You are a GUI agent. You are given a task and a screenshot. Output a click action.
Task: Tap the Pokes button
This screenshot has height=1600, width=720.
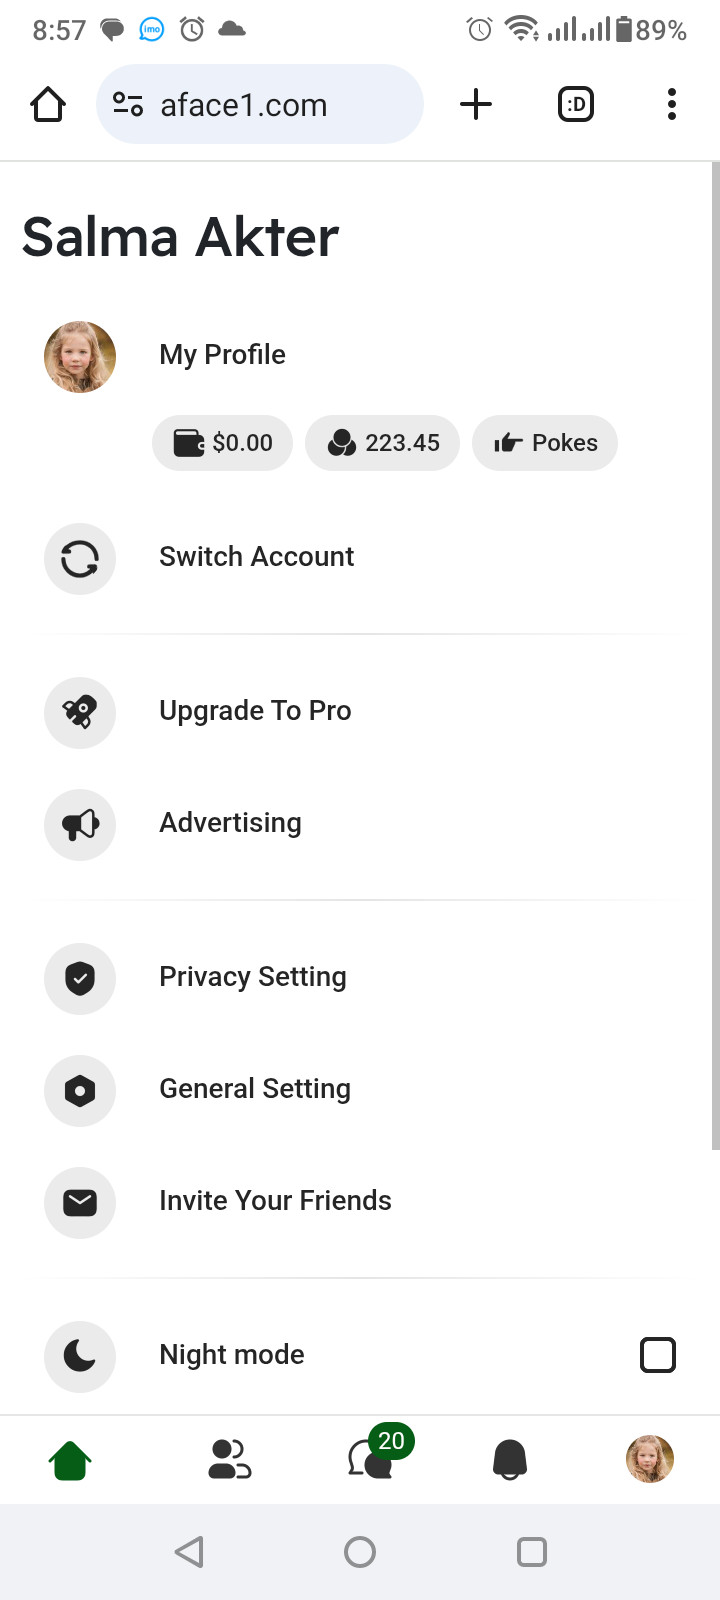(545, 443)
